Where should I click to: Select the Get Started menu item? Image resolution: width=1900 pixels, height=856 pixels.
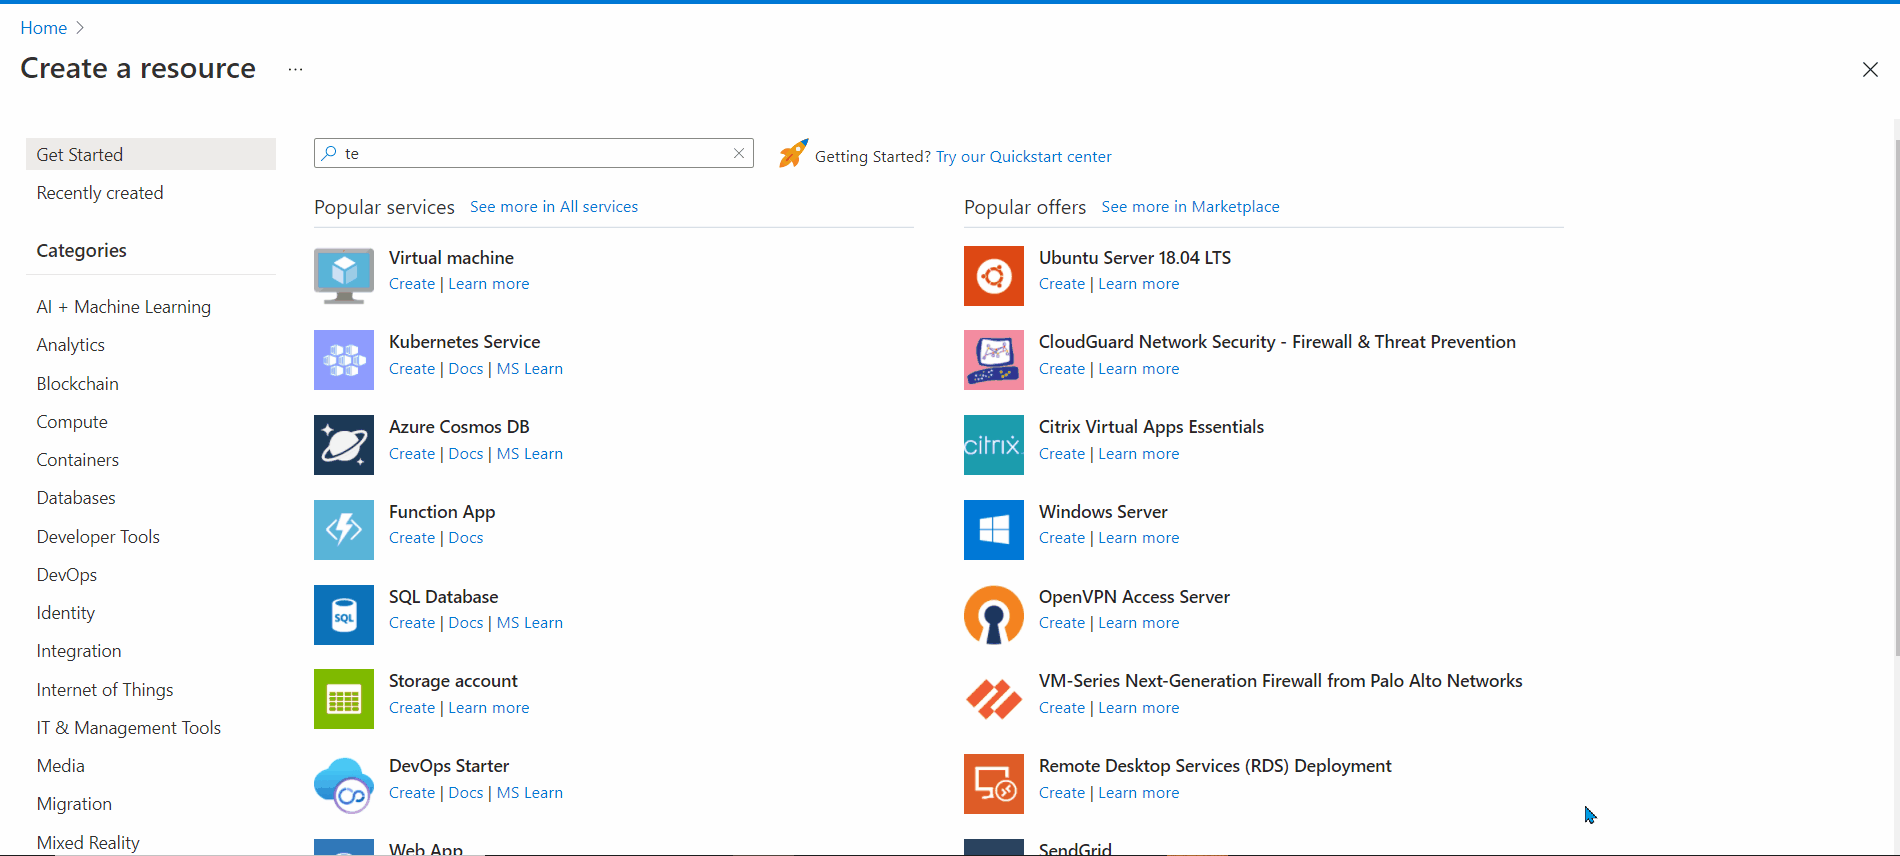click(150, 155)
